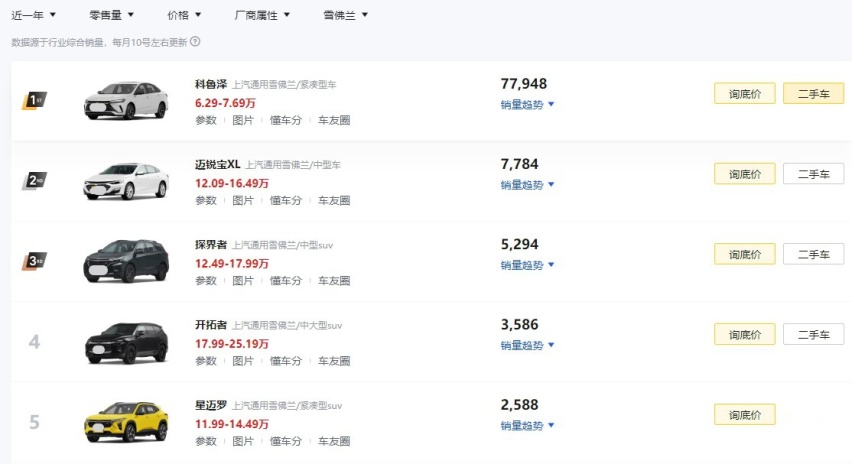The image size is (852, 464).
Task: Click the help question mark icon
Action: pos(195,41)
